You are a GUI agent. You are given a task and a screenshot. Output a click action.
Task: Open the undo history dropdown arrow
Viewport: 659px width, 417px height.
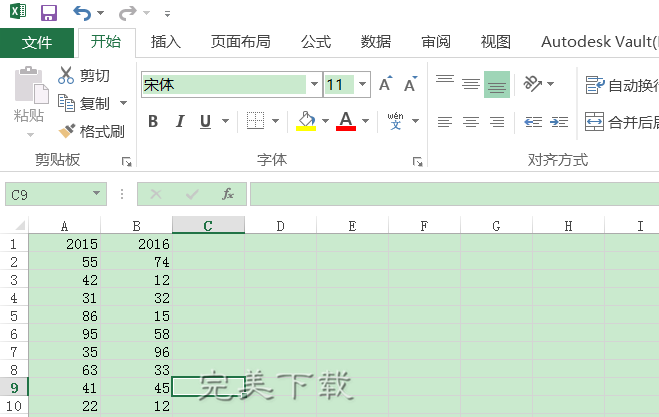(100, 13)
